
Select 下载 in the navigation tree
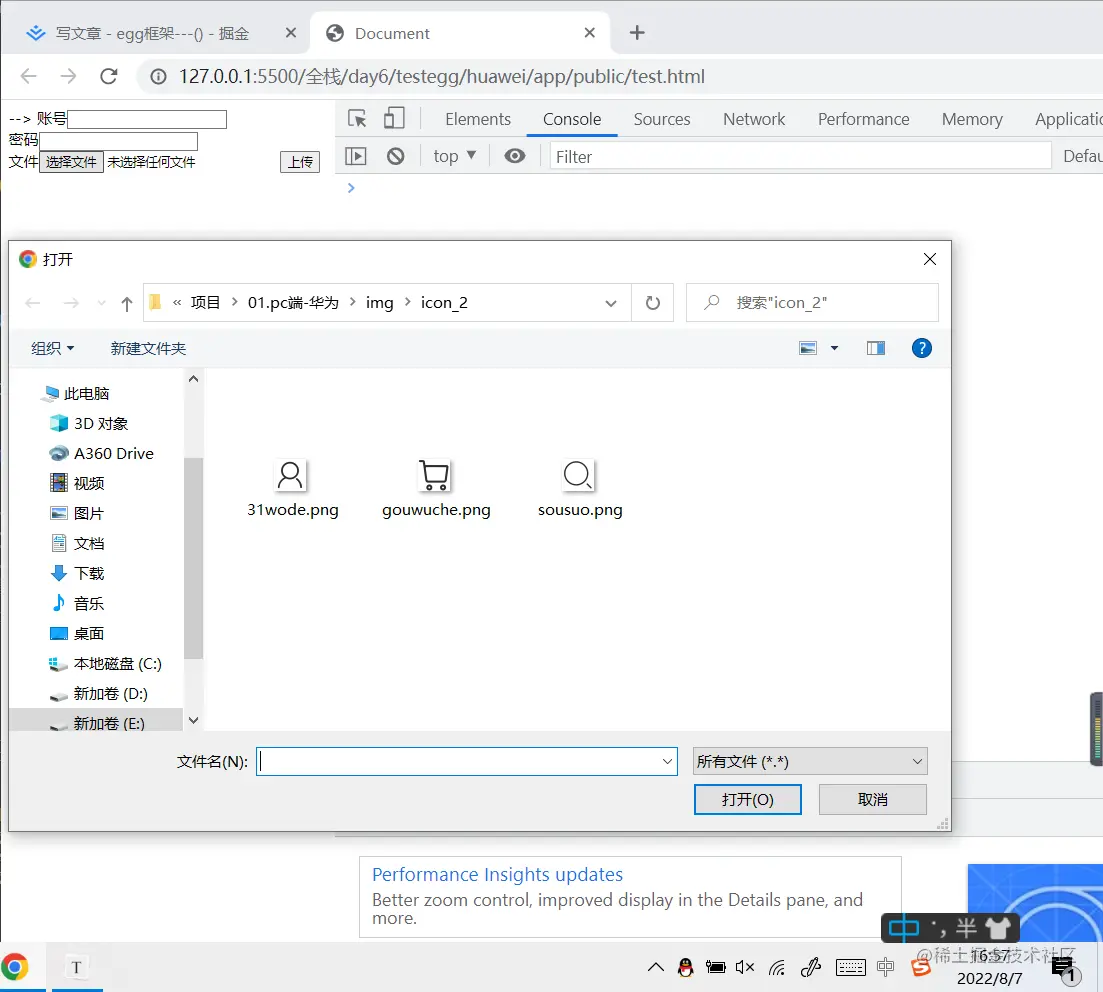[x=77, y=573]
